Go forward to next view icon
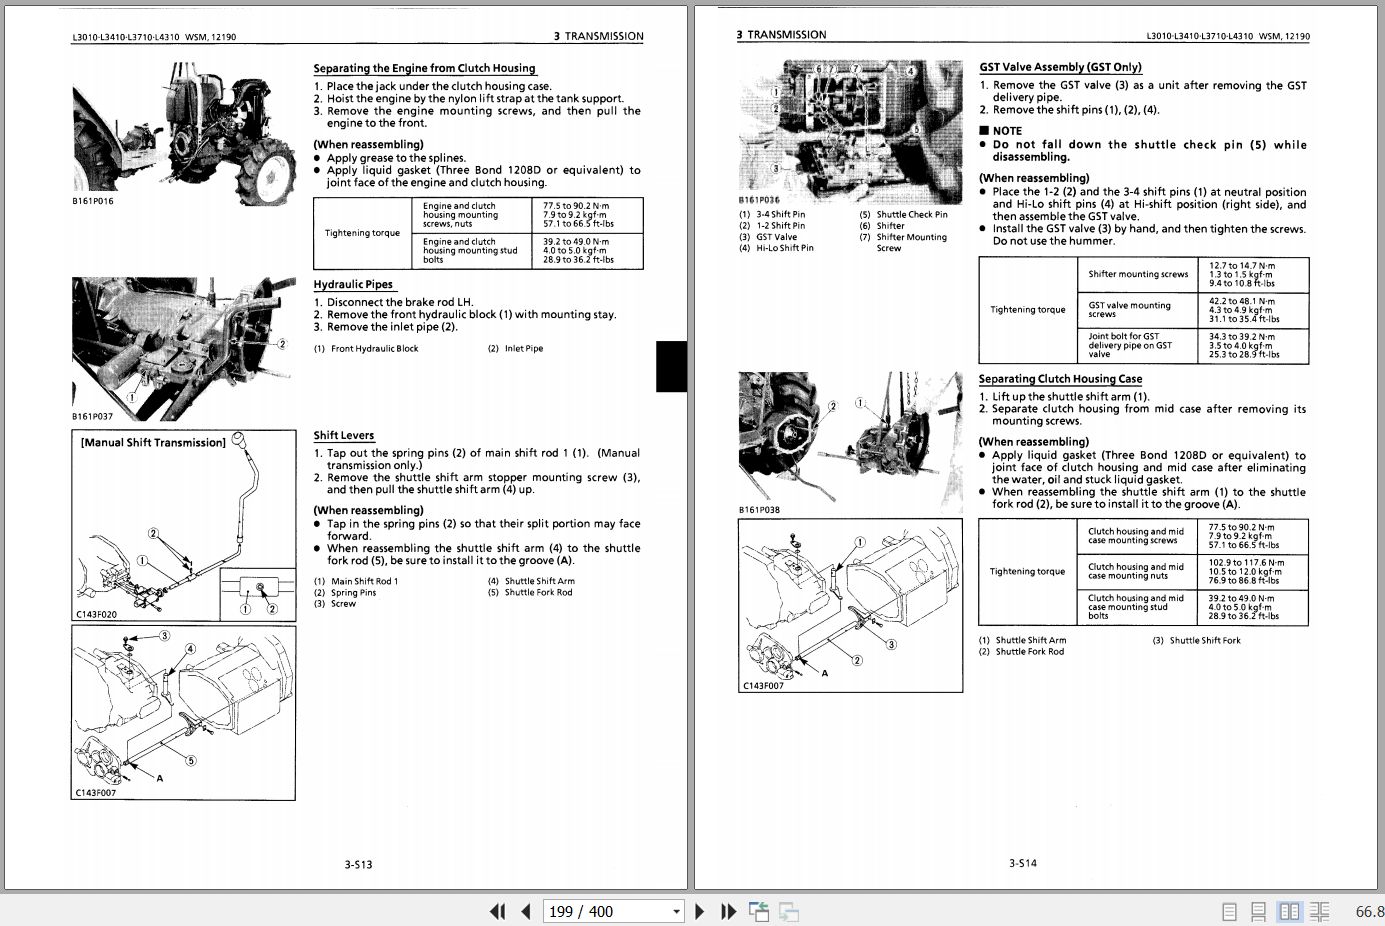1385x926 pixels. click(789, 911)
